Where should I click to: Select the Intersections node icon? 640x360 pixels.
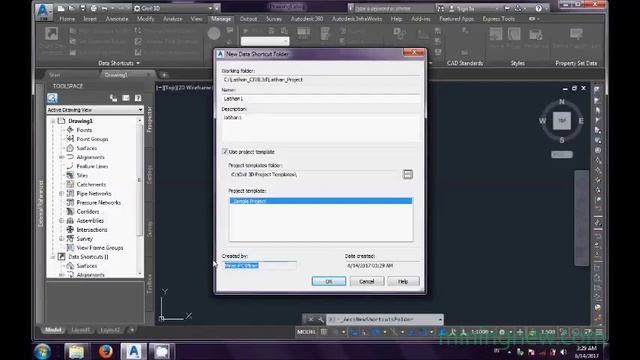[x=70, y=229]
